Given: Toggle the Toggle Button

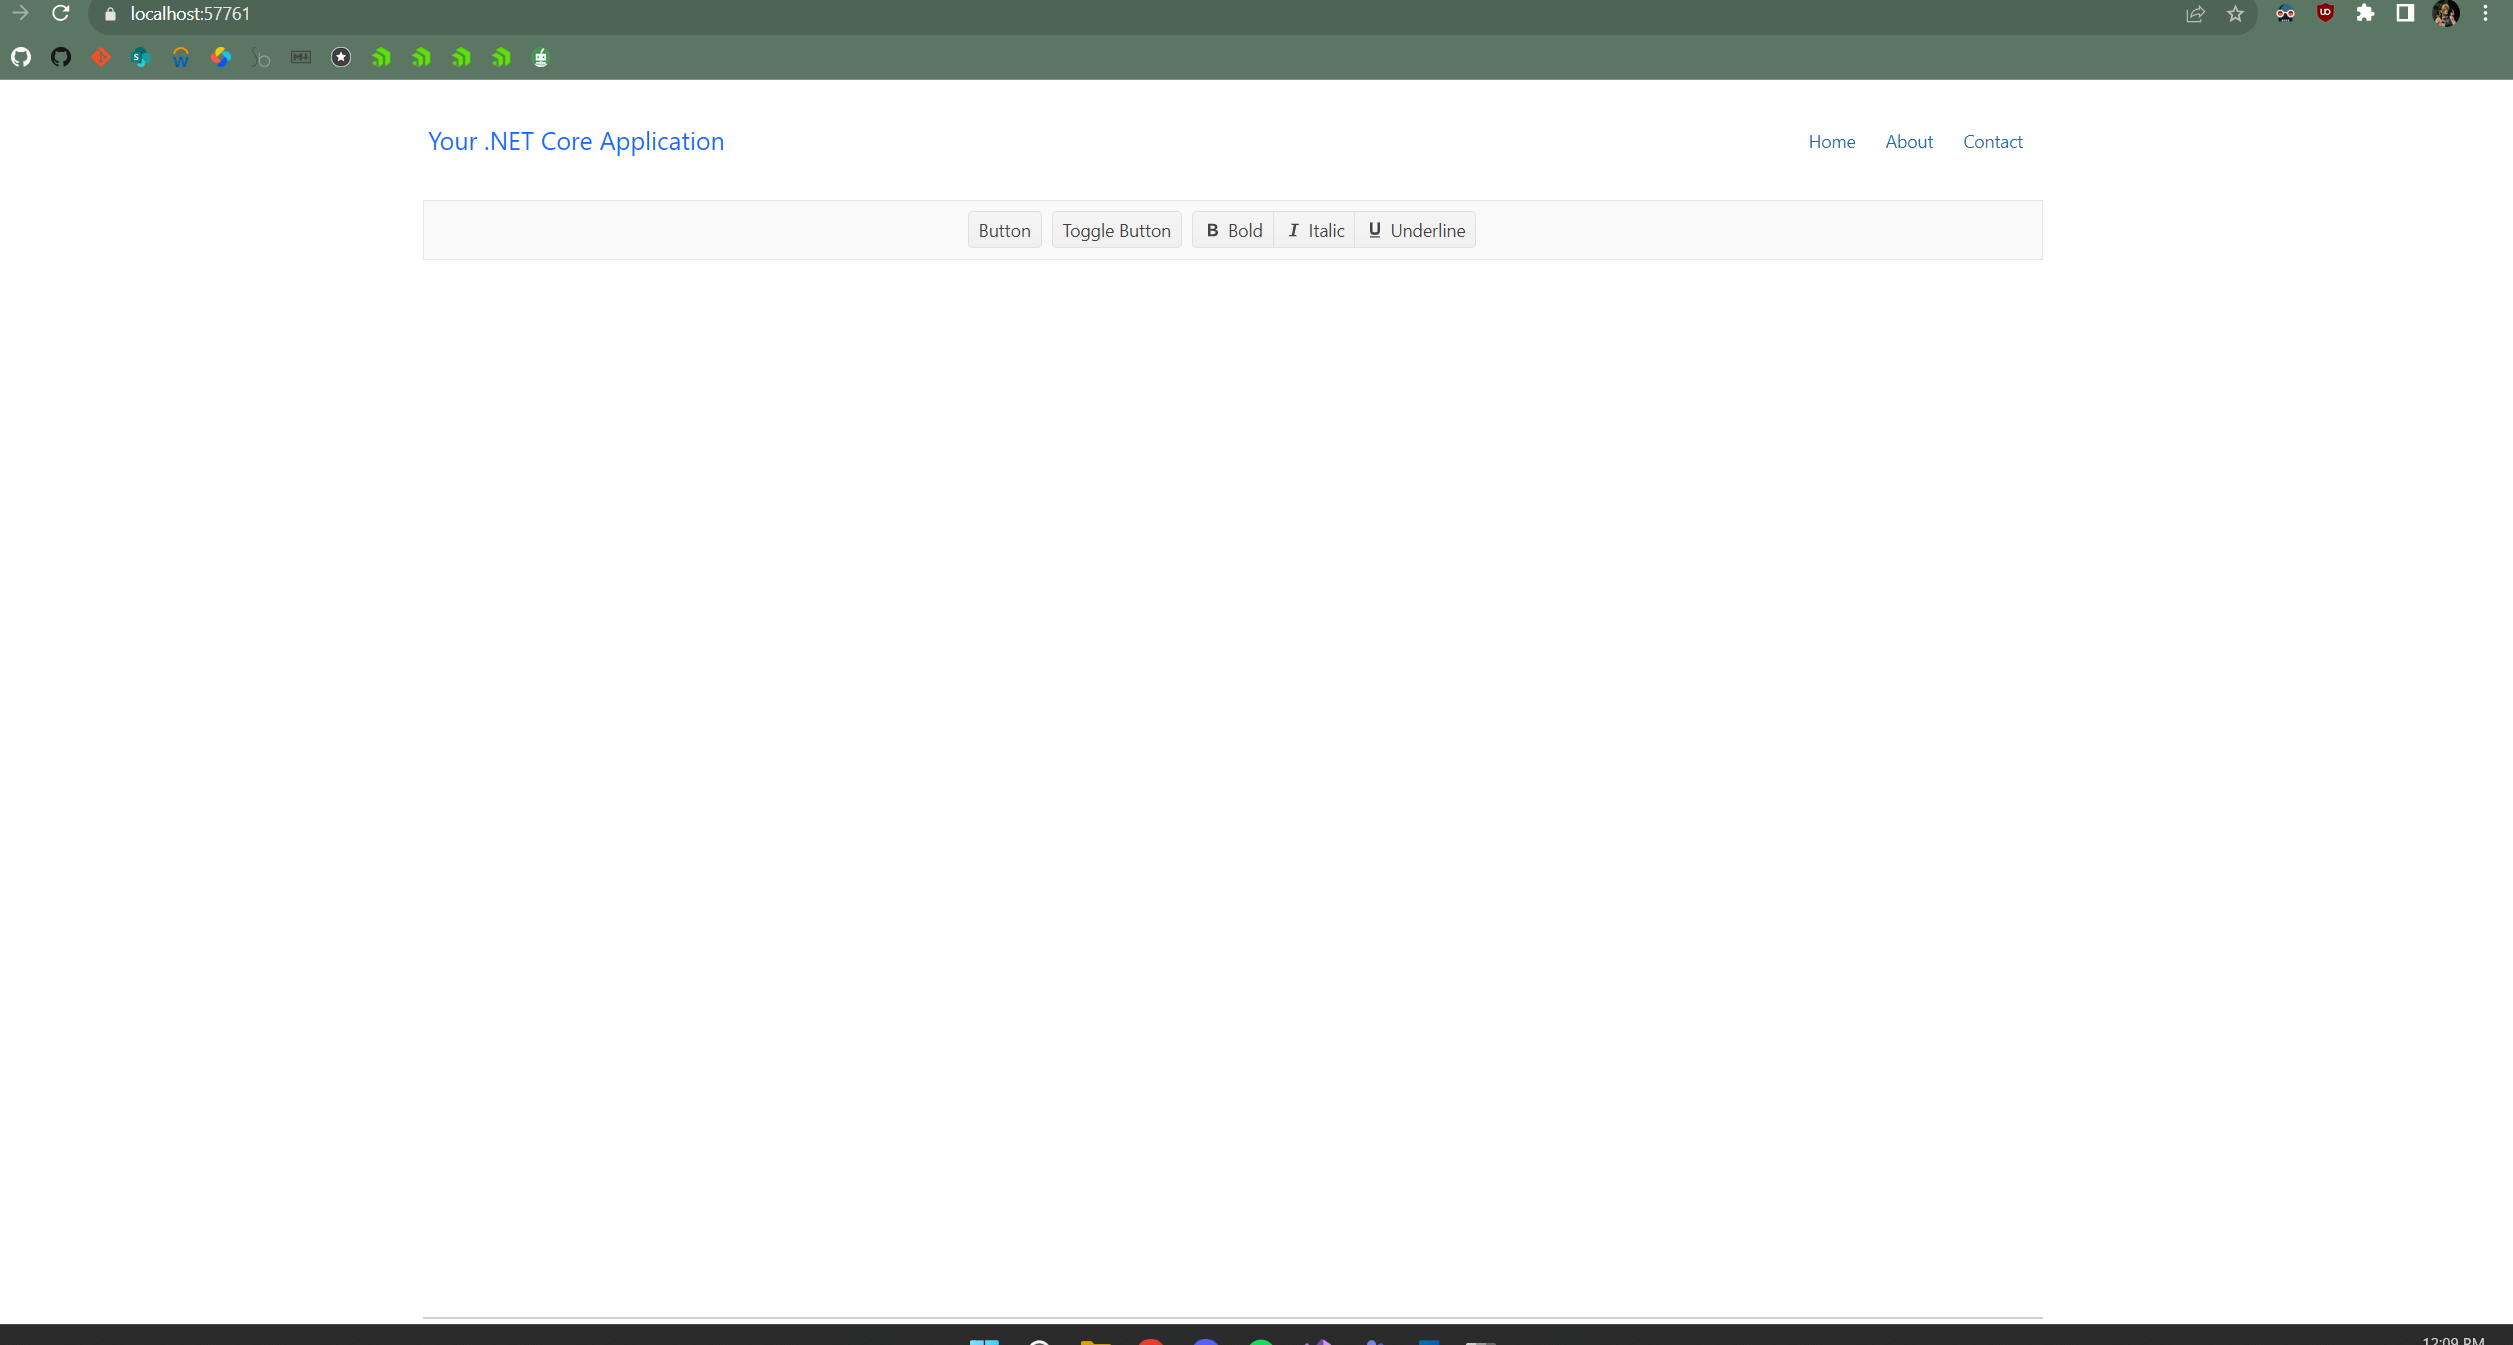Looking at the screenshot, I should point(1116,230).
